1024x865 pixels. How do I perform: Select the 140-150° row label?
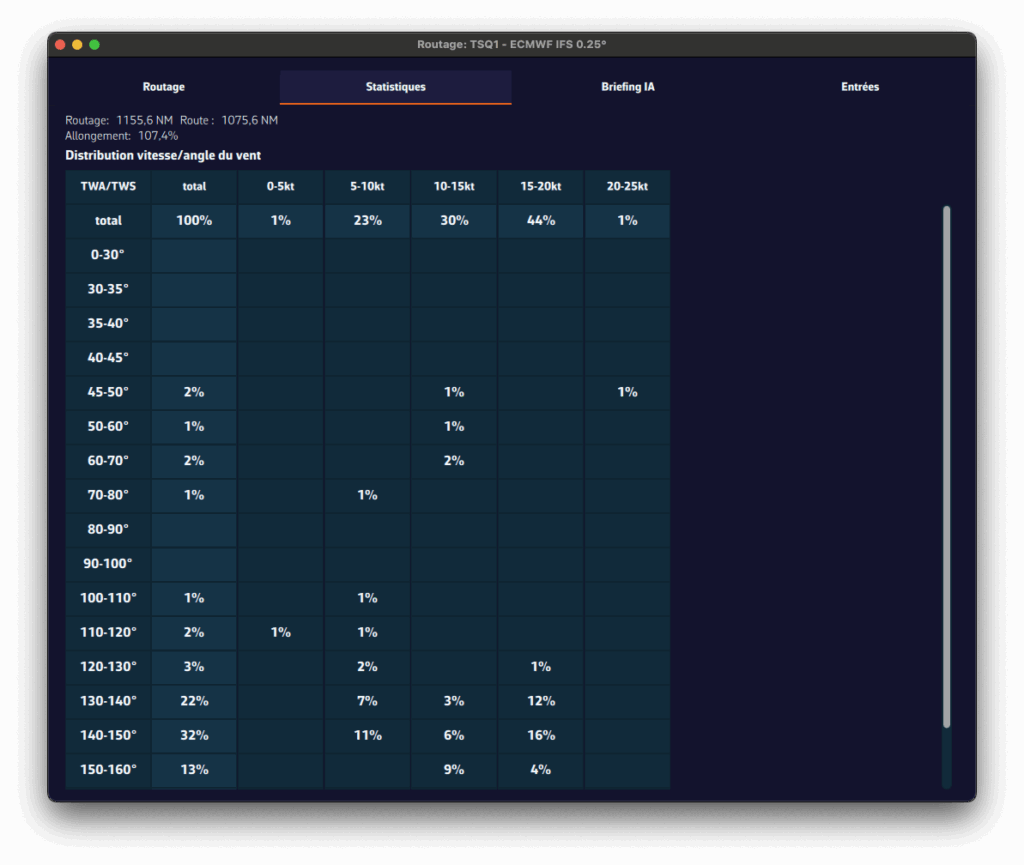click(x=108, y=735)
